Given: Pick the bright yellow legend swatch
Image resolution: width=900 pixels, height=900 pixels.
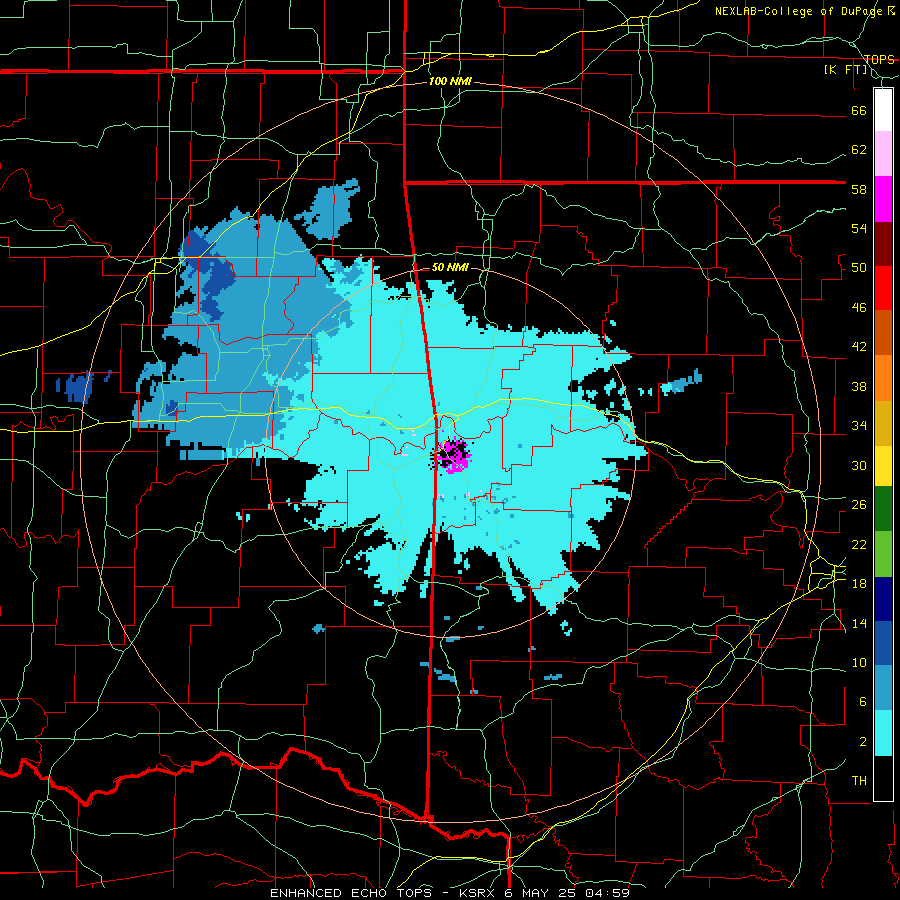Looking at the screenshot, I should coord(883,466).
